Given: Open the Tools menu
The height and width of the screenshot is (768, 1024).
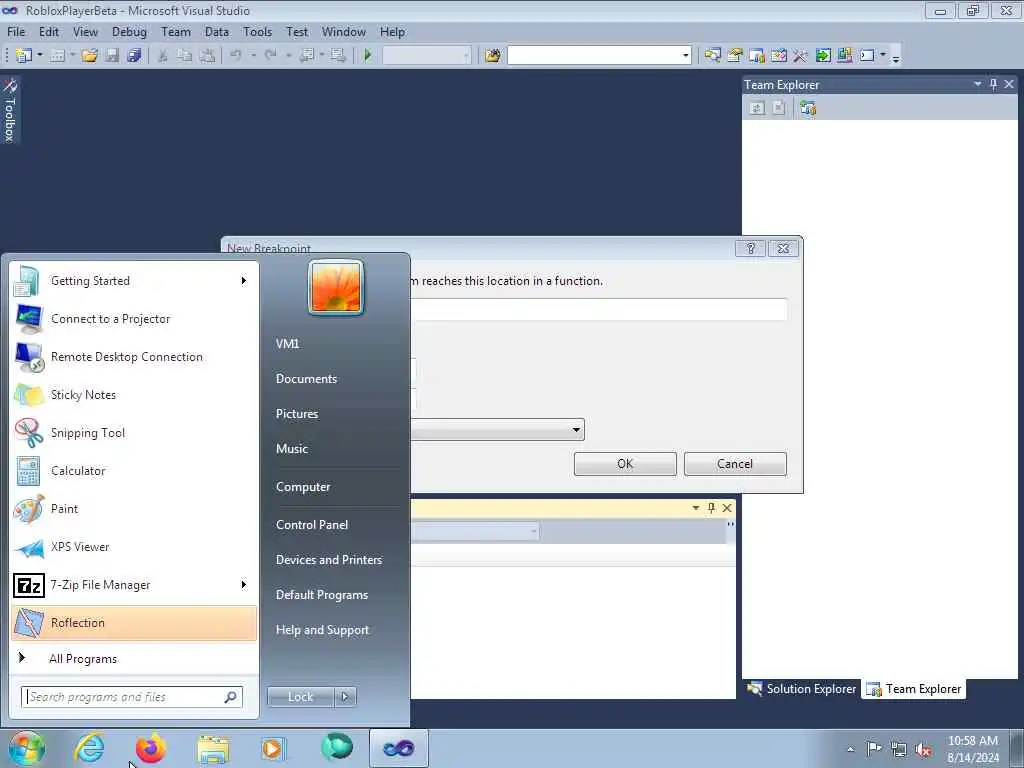Looking at the screenshot, I should pos(257,32).
